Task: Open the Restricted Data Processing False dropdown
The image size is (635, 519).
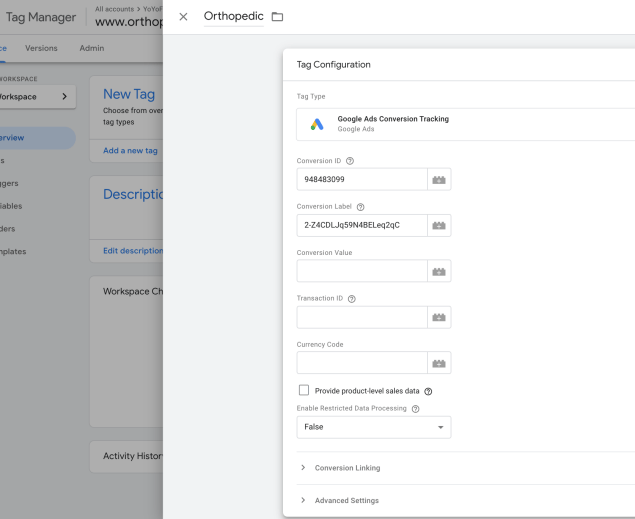Action: [x=374, y=427]
